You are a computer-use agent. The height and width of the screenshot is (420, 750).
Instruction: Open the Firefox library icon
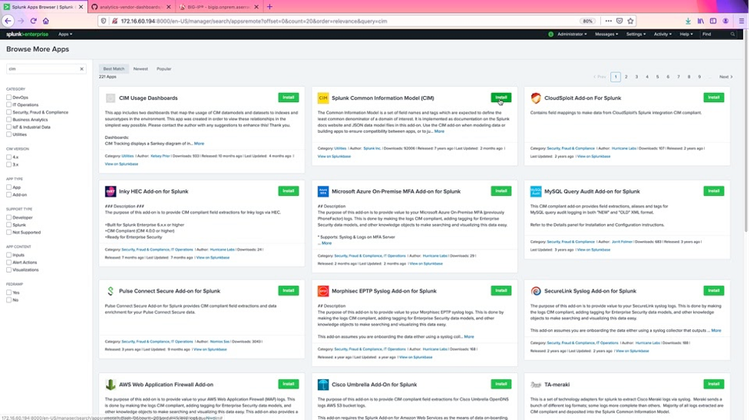click(700, 21)
